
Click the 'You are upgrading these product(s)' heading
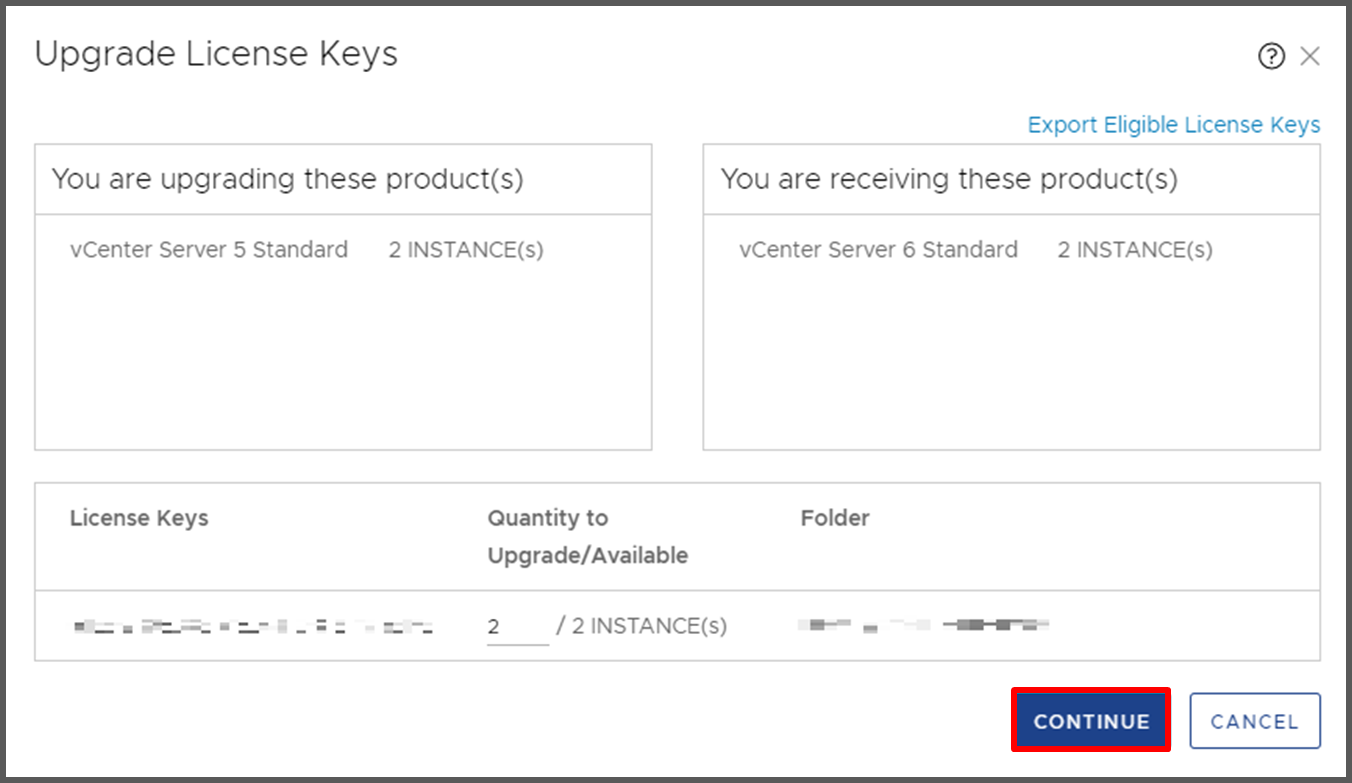[x=288, y=180]
